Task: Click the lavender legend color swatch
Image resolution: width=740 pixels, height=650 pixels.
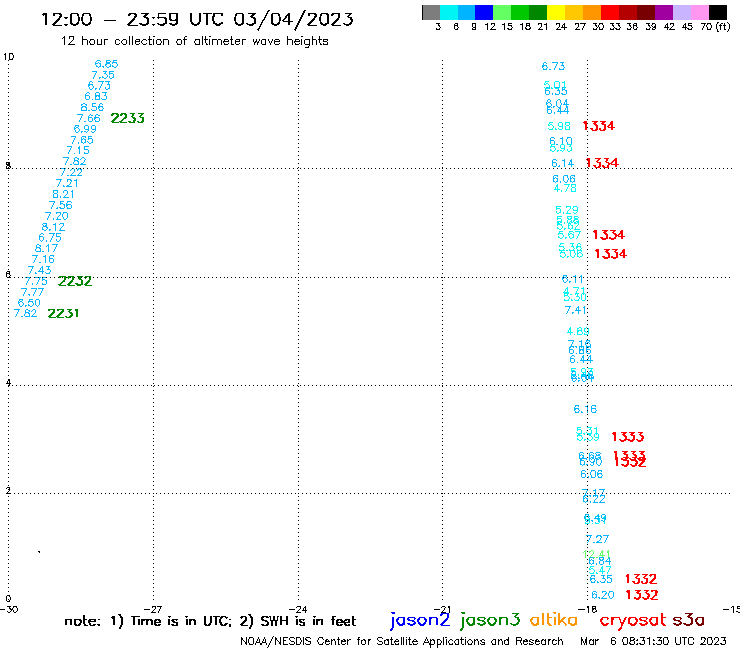Action: [681, 13]
